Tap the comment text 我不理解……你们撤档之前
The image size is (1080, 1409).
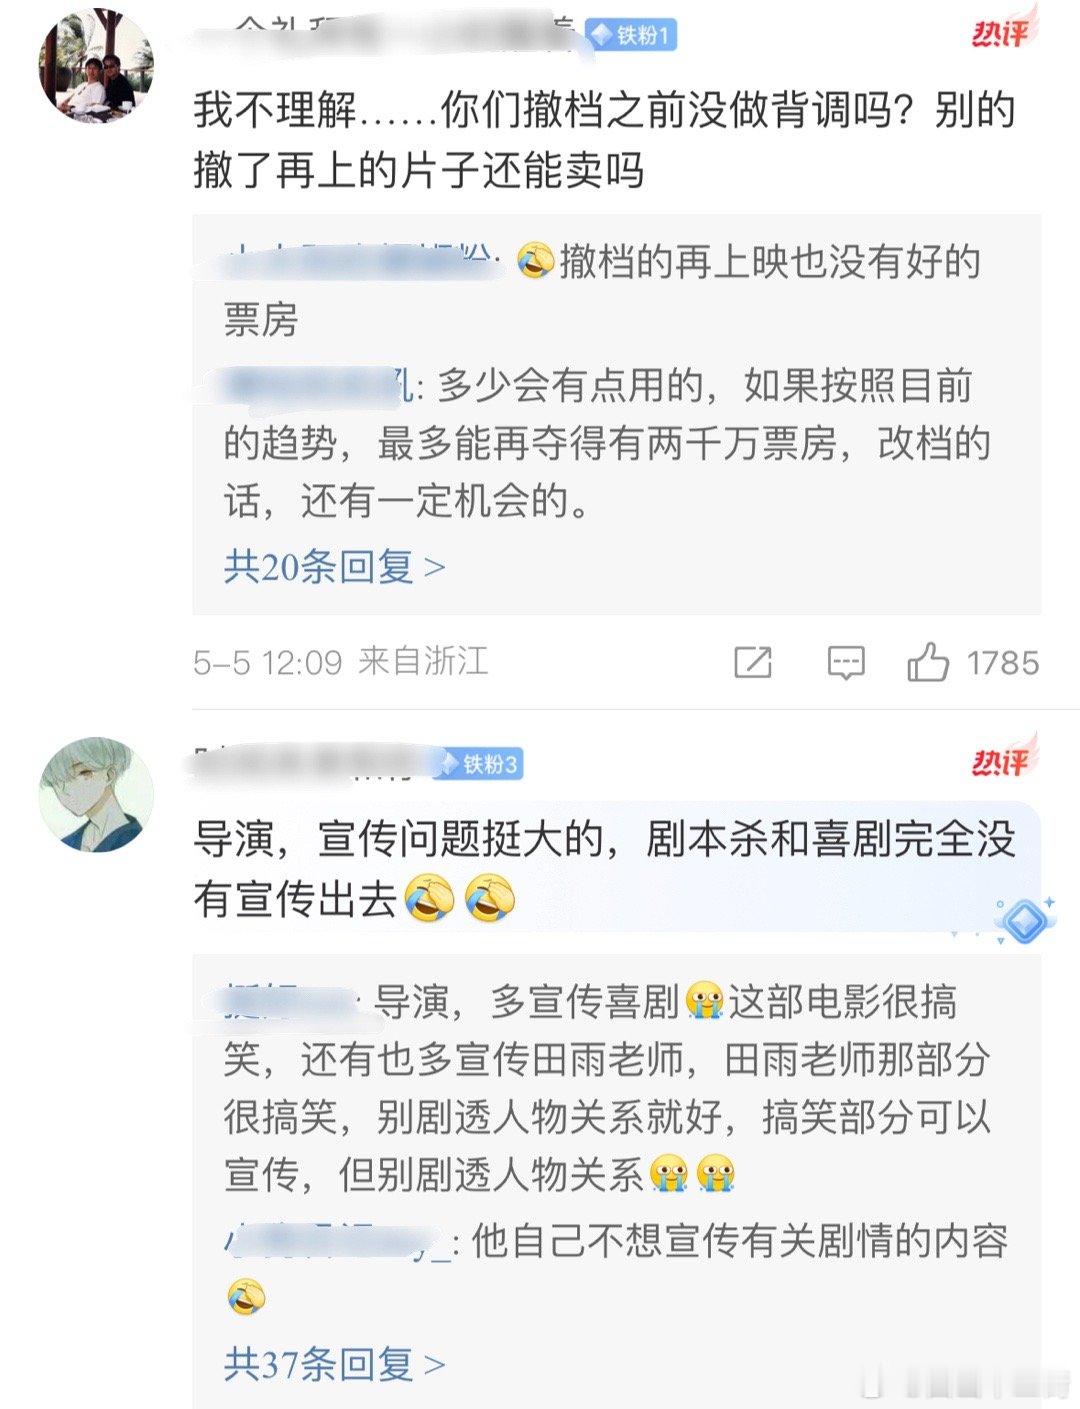(604, 140)
